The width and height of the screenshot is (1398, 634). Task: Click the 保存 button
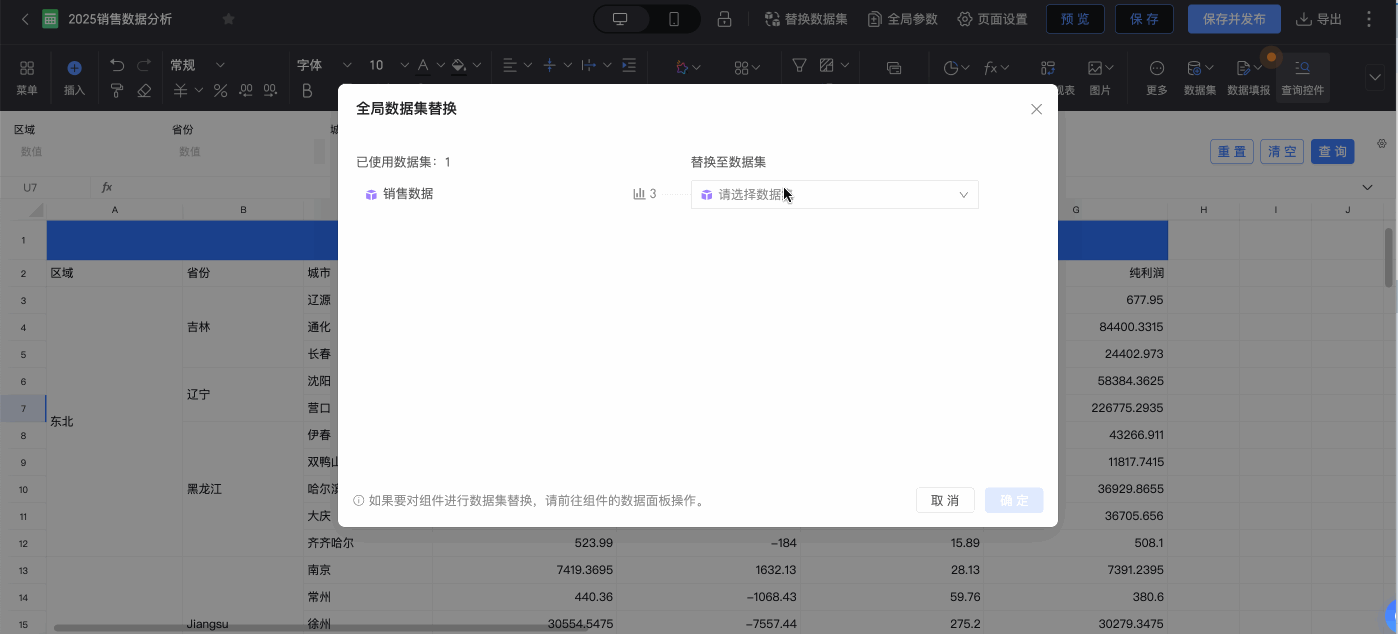point(1144,19)
